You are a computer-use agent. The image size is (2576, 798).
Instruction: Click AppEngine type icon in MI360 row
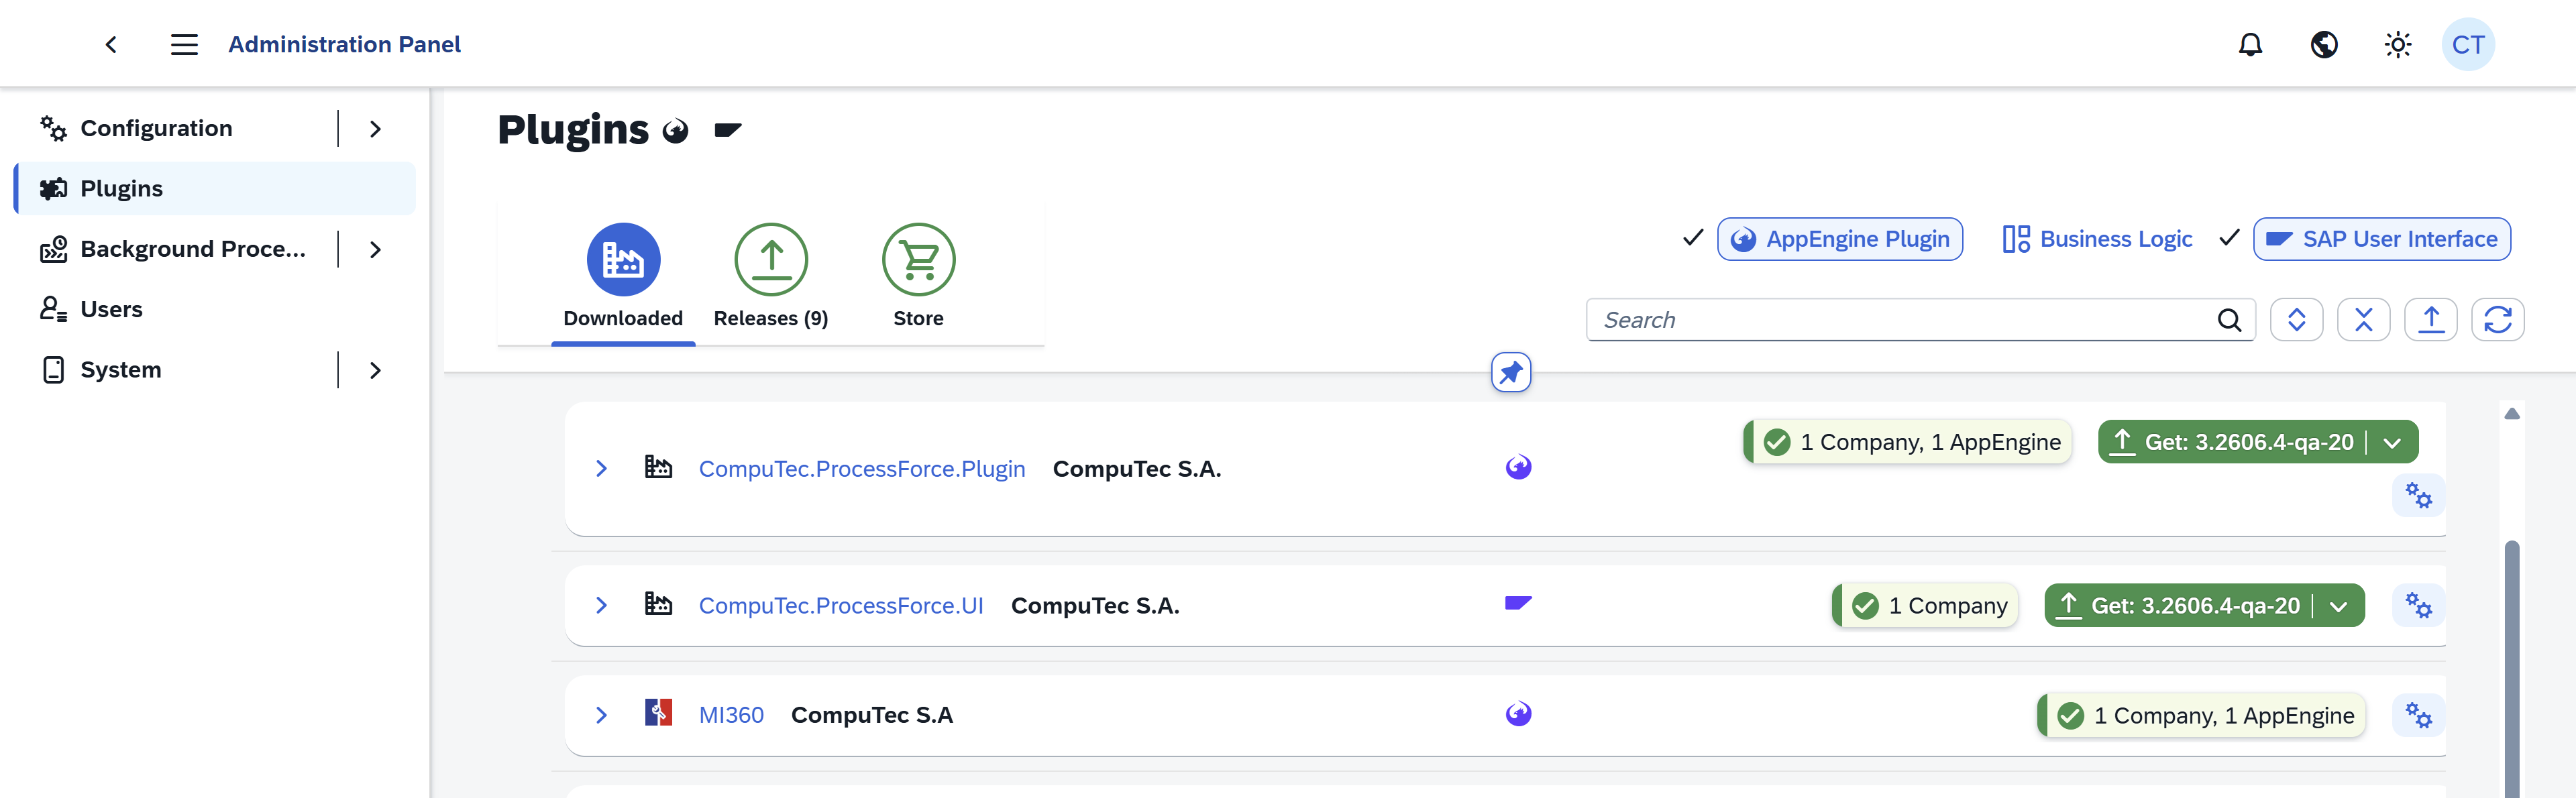pos(1518,714)
